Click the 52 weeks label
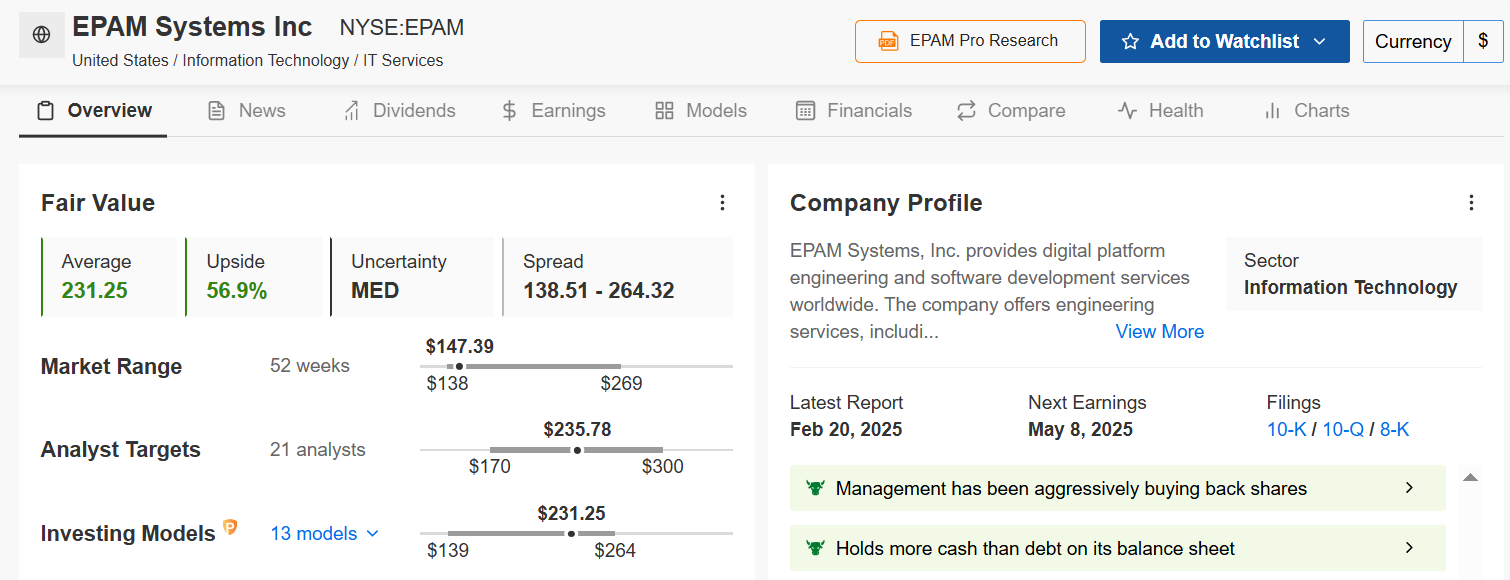 click(x=310, y=366)
